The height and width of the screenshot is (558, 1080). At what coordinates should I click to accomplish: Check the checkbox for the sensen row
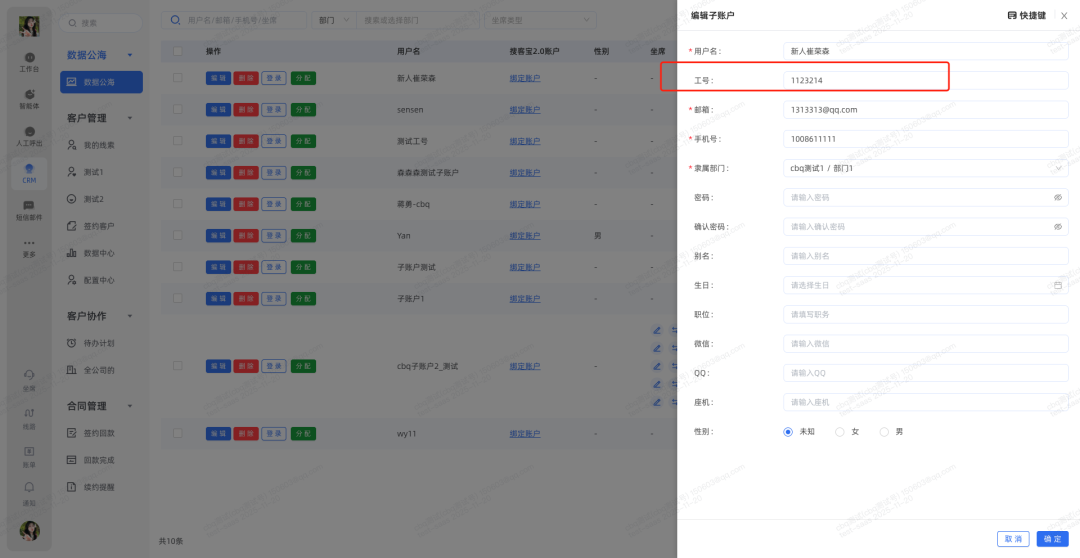pyautogui.click(x=178, y=107)
